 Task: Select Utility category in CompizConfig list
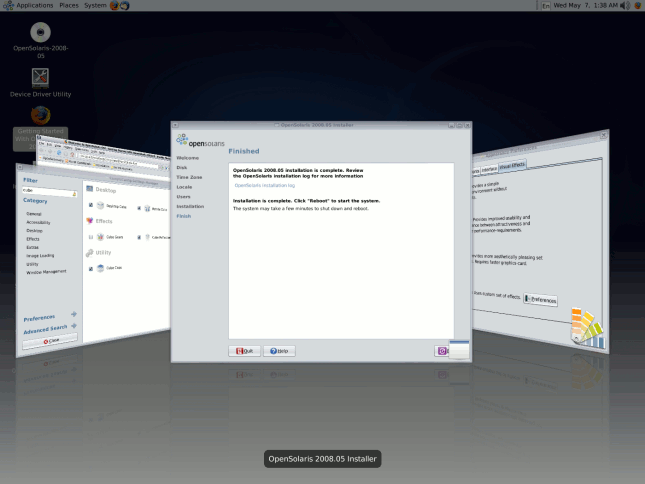click(x=32, y=264)
